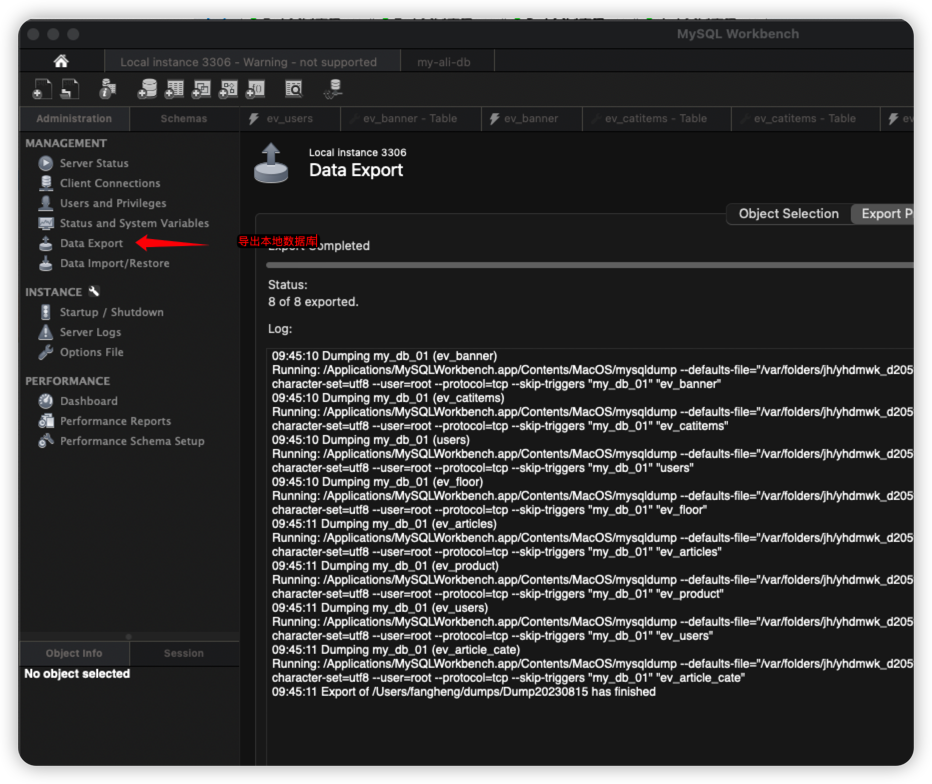Click the wrench icon beside INSTANCE

[94, 291]
